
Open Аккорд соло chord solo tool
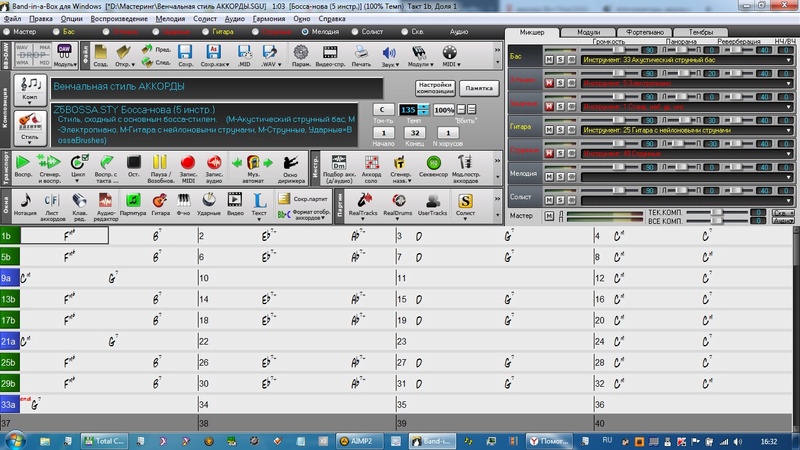(371, 163)
